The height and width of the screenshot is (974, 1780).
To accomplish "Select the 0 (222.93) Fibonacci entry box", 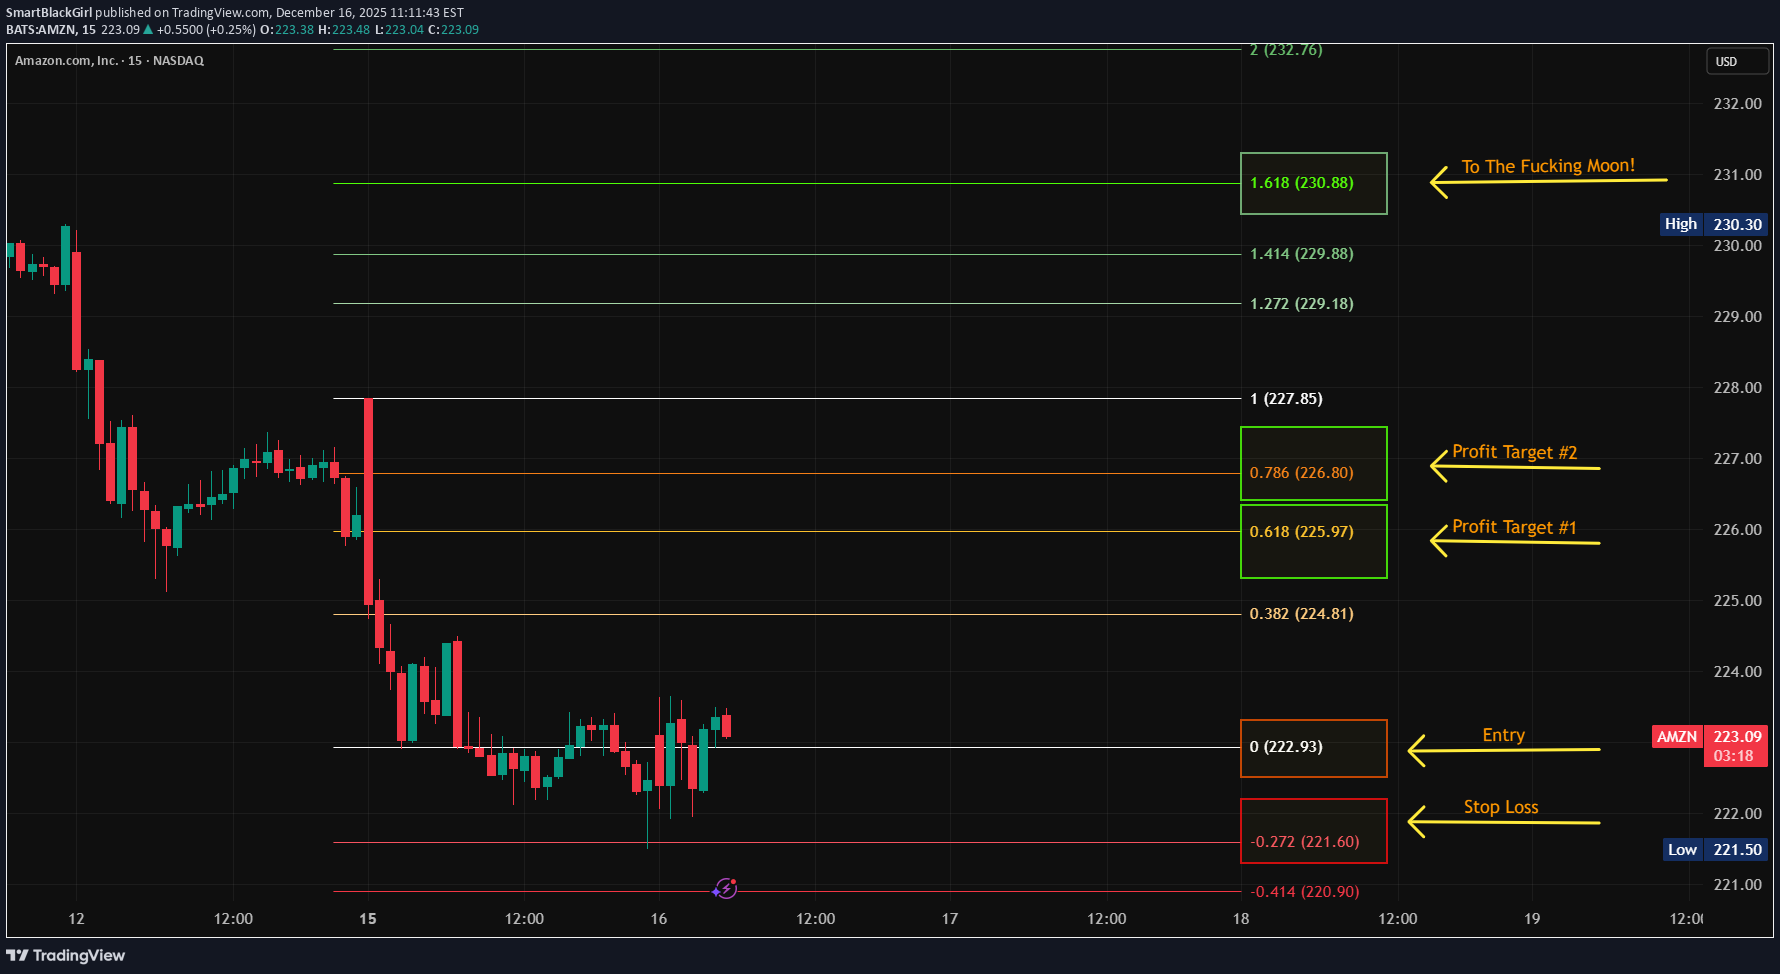I will [x=1313, y=748].
